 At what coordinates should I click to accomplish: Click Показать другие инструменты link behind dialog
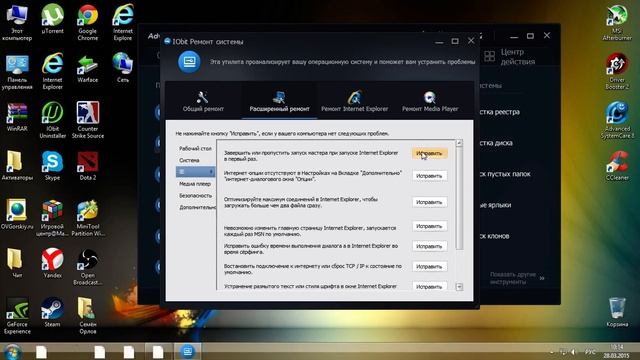click(517, 278)
